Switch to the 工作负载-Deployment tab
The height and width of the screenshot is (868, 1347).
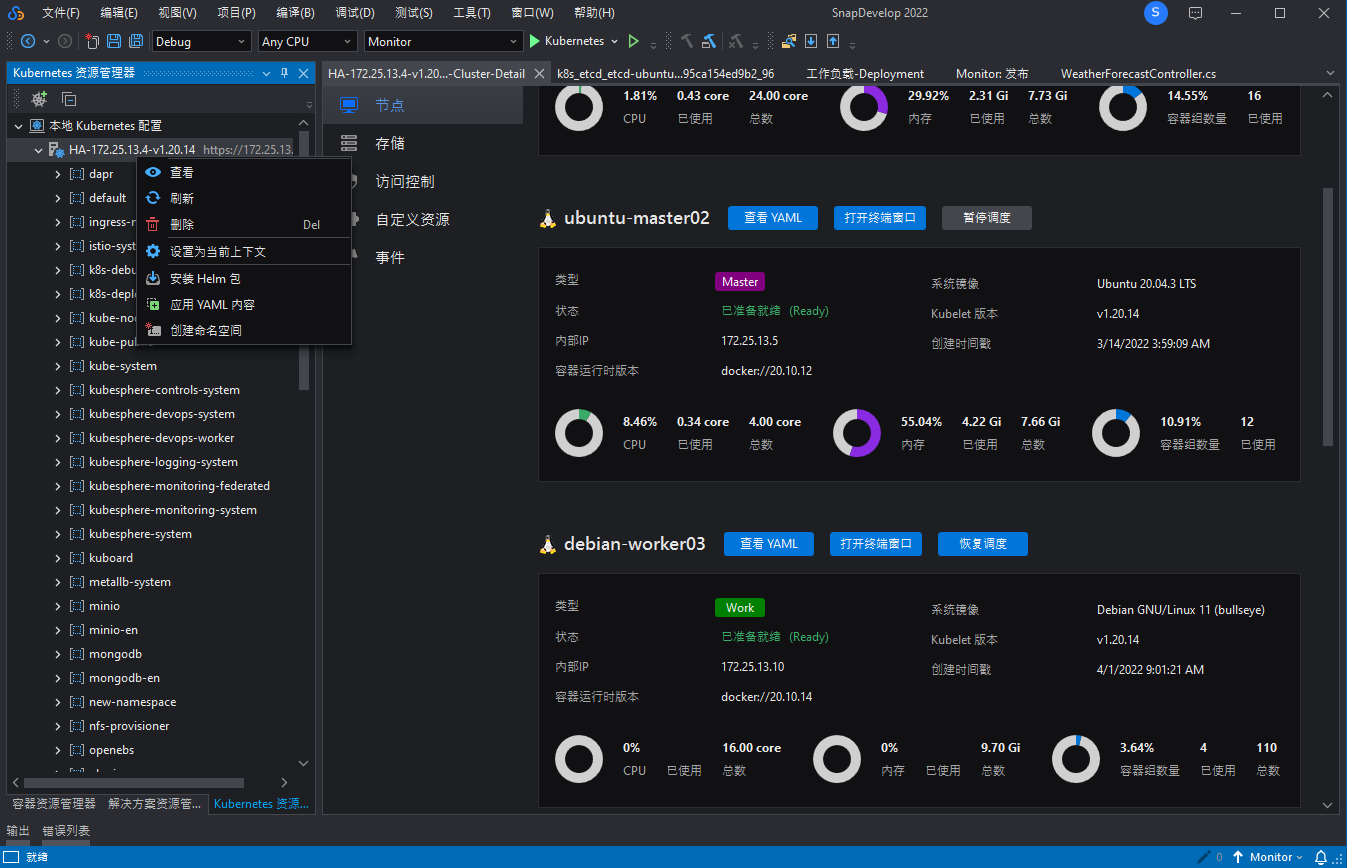865,73
